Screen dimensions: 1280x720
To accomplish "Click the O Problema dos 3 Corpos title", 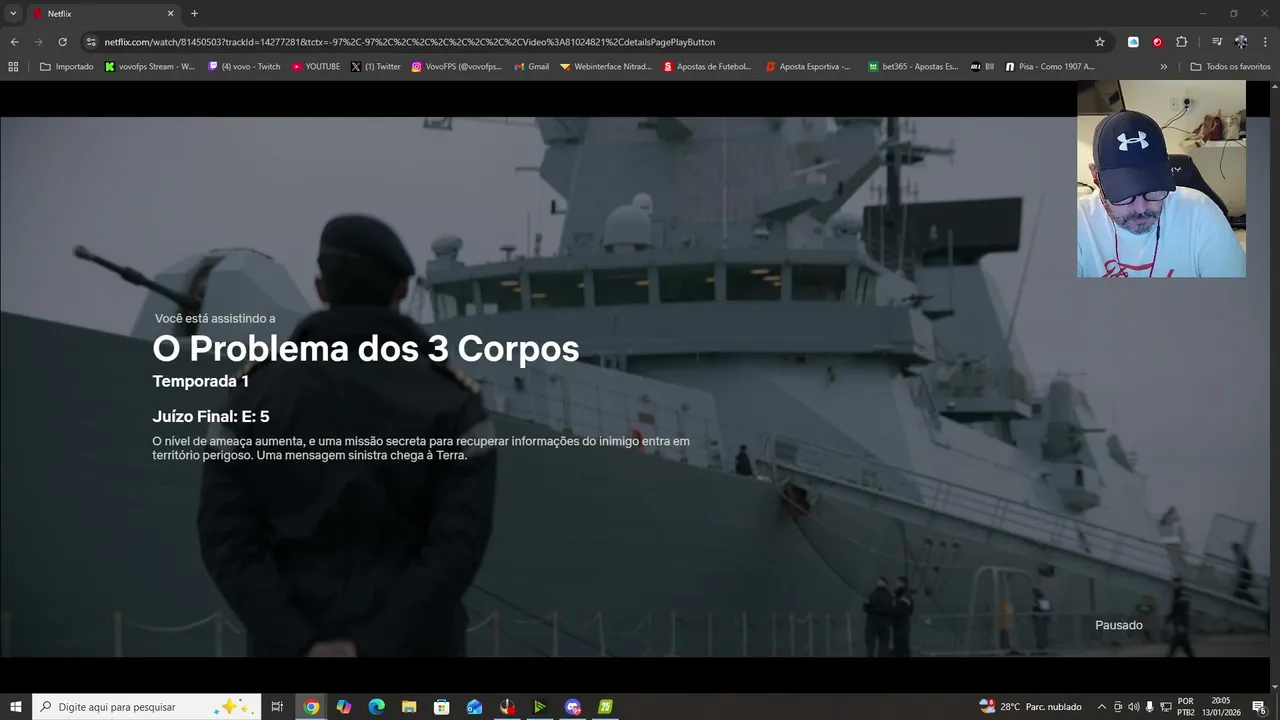I will [366, 349].
